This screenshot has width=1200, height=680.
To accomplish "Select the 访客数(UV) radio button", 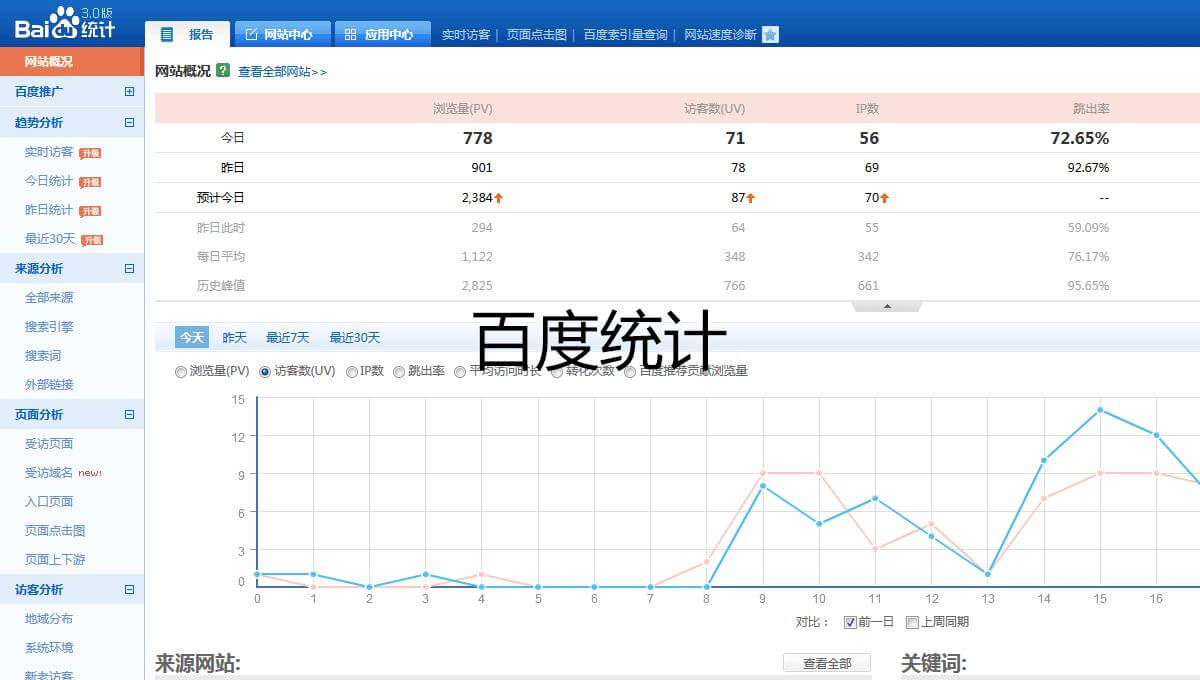I will click(x=265, y=372).
